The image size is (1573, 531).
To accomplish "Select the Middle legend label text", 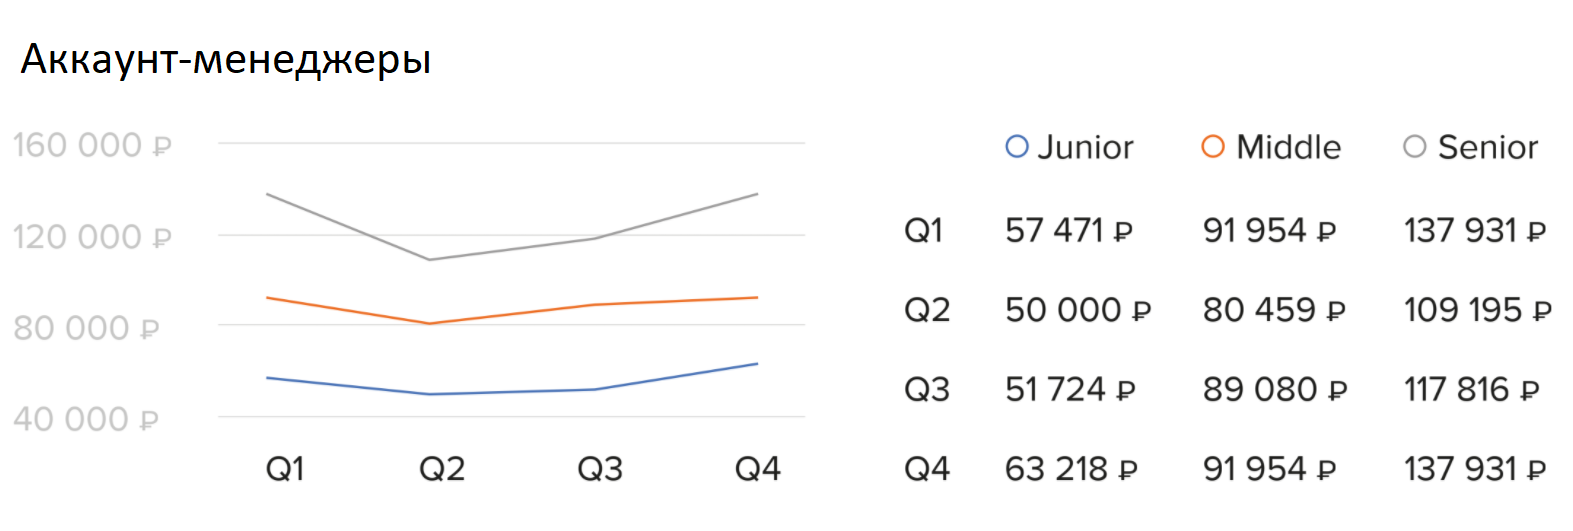I will (x=1288, y=148).
